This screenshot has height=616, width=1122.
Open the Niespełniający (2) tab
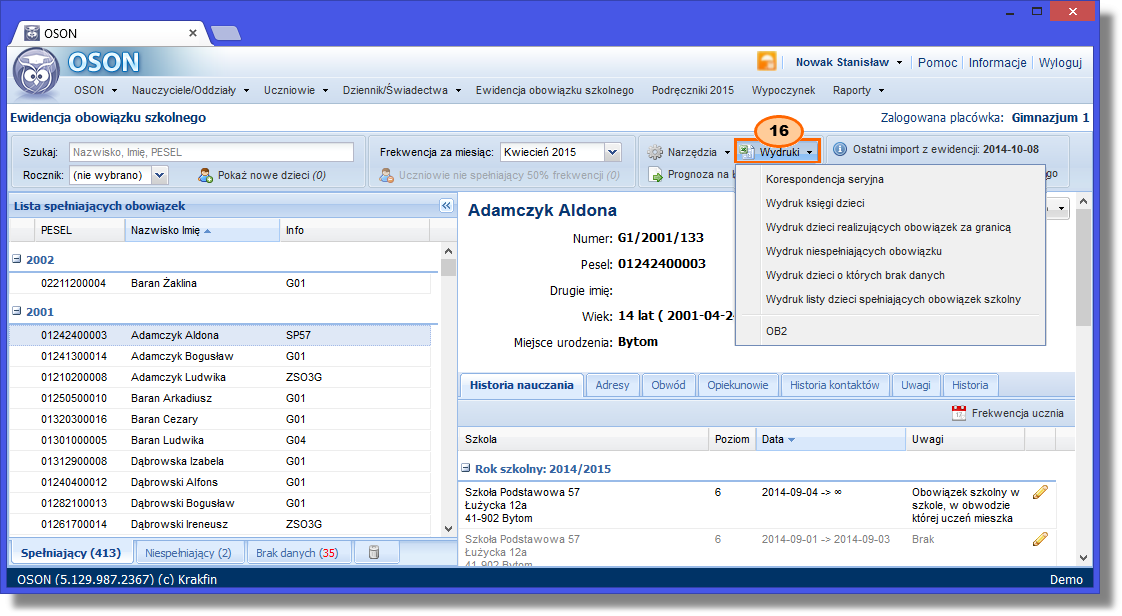coord(188,553)
